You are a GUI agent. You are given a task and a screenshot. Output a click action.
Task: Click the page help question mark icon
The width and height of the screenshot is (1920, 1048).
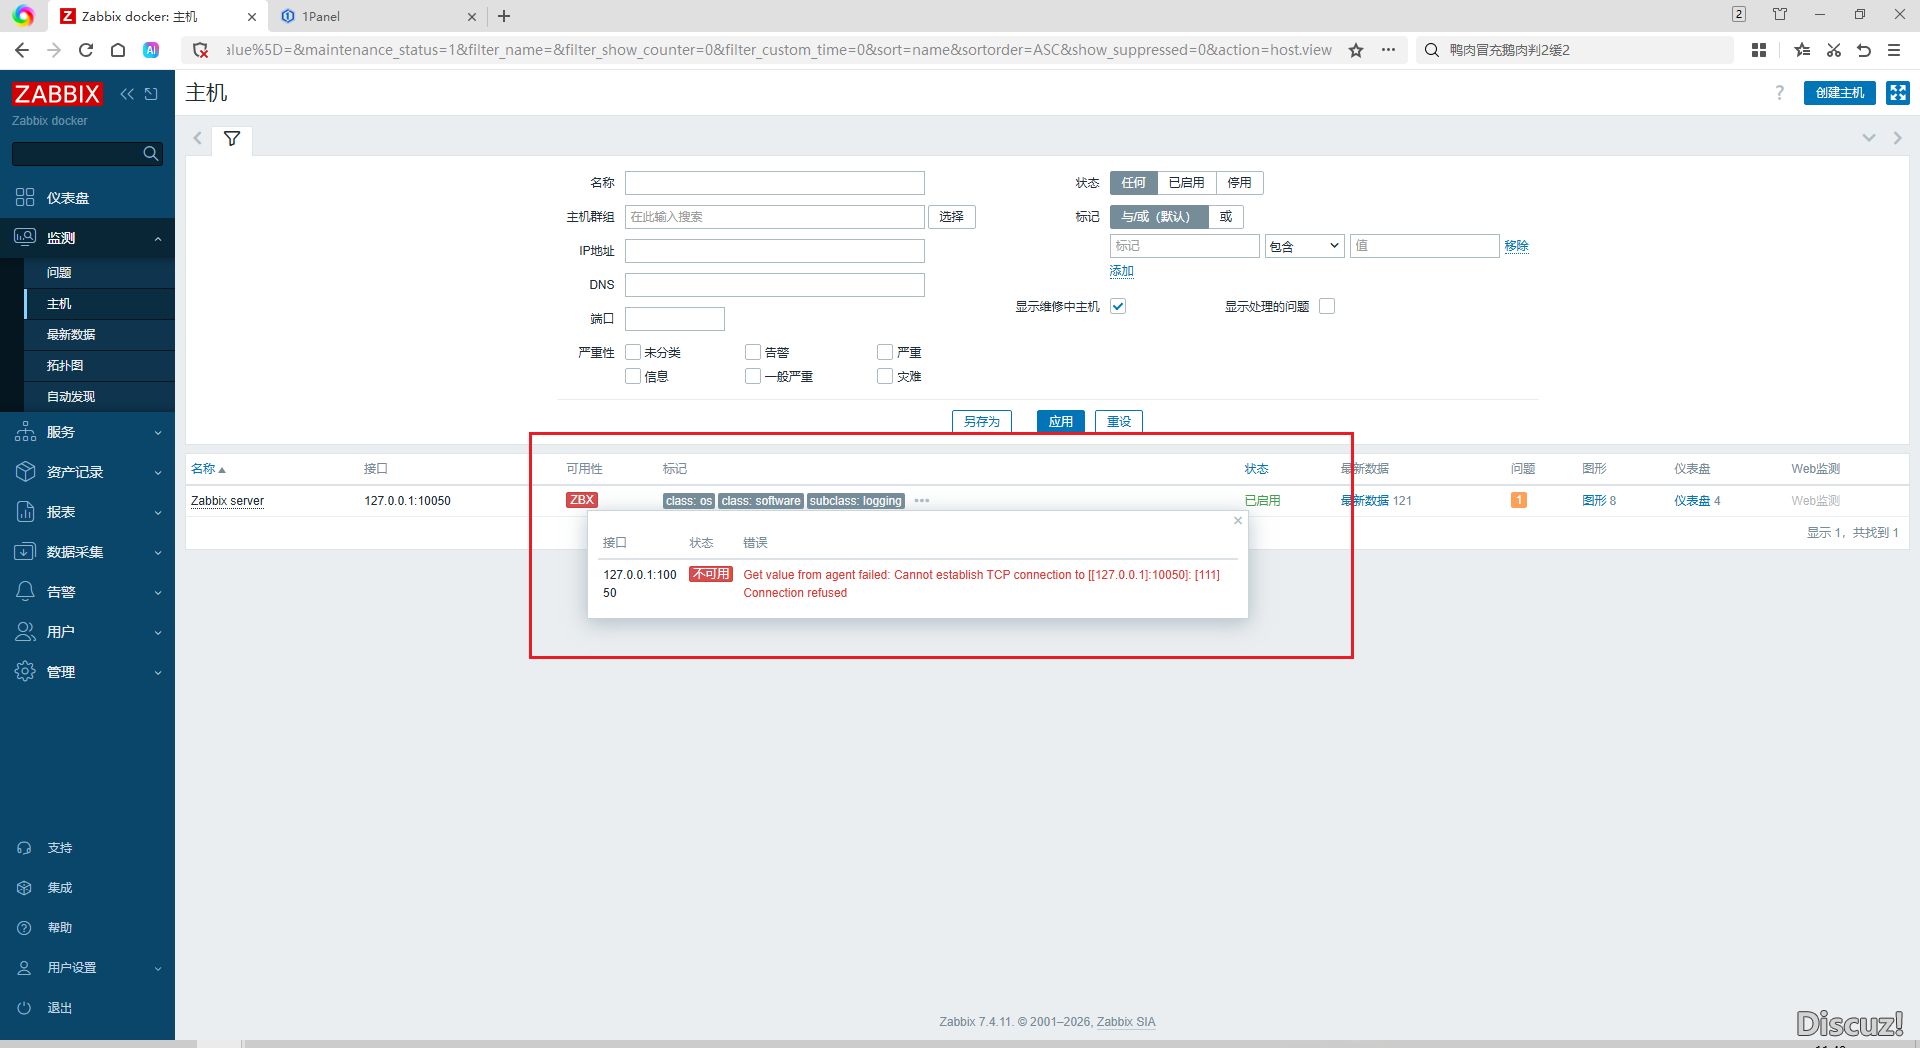(1779, 93)
